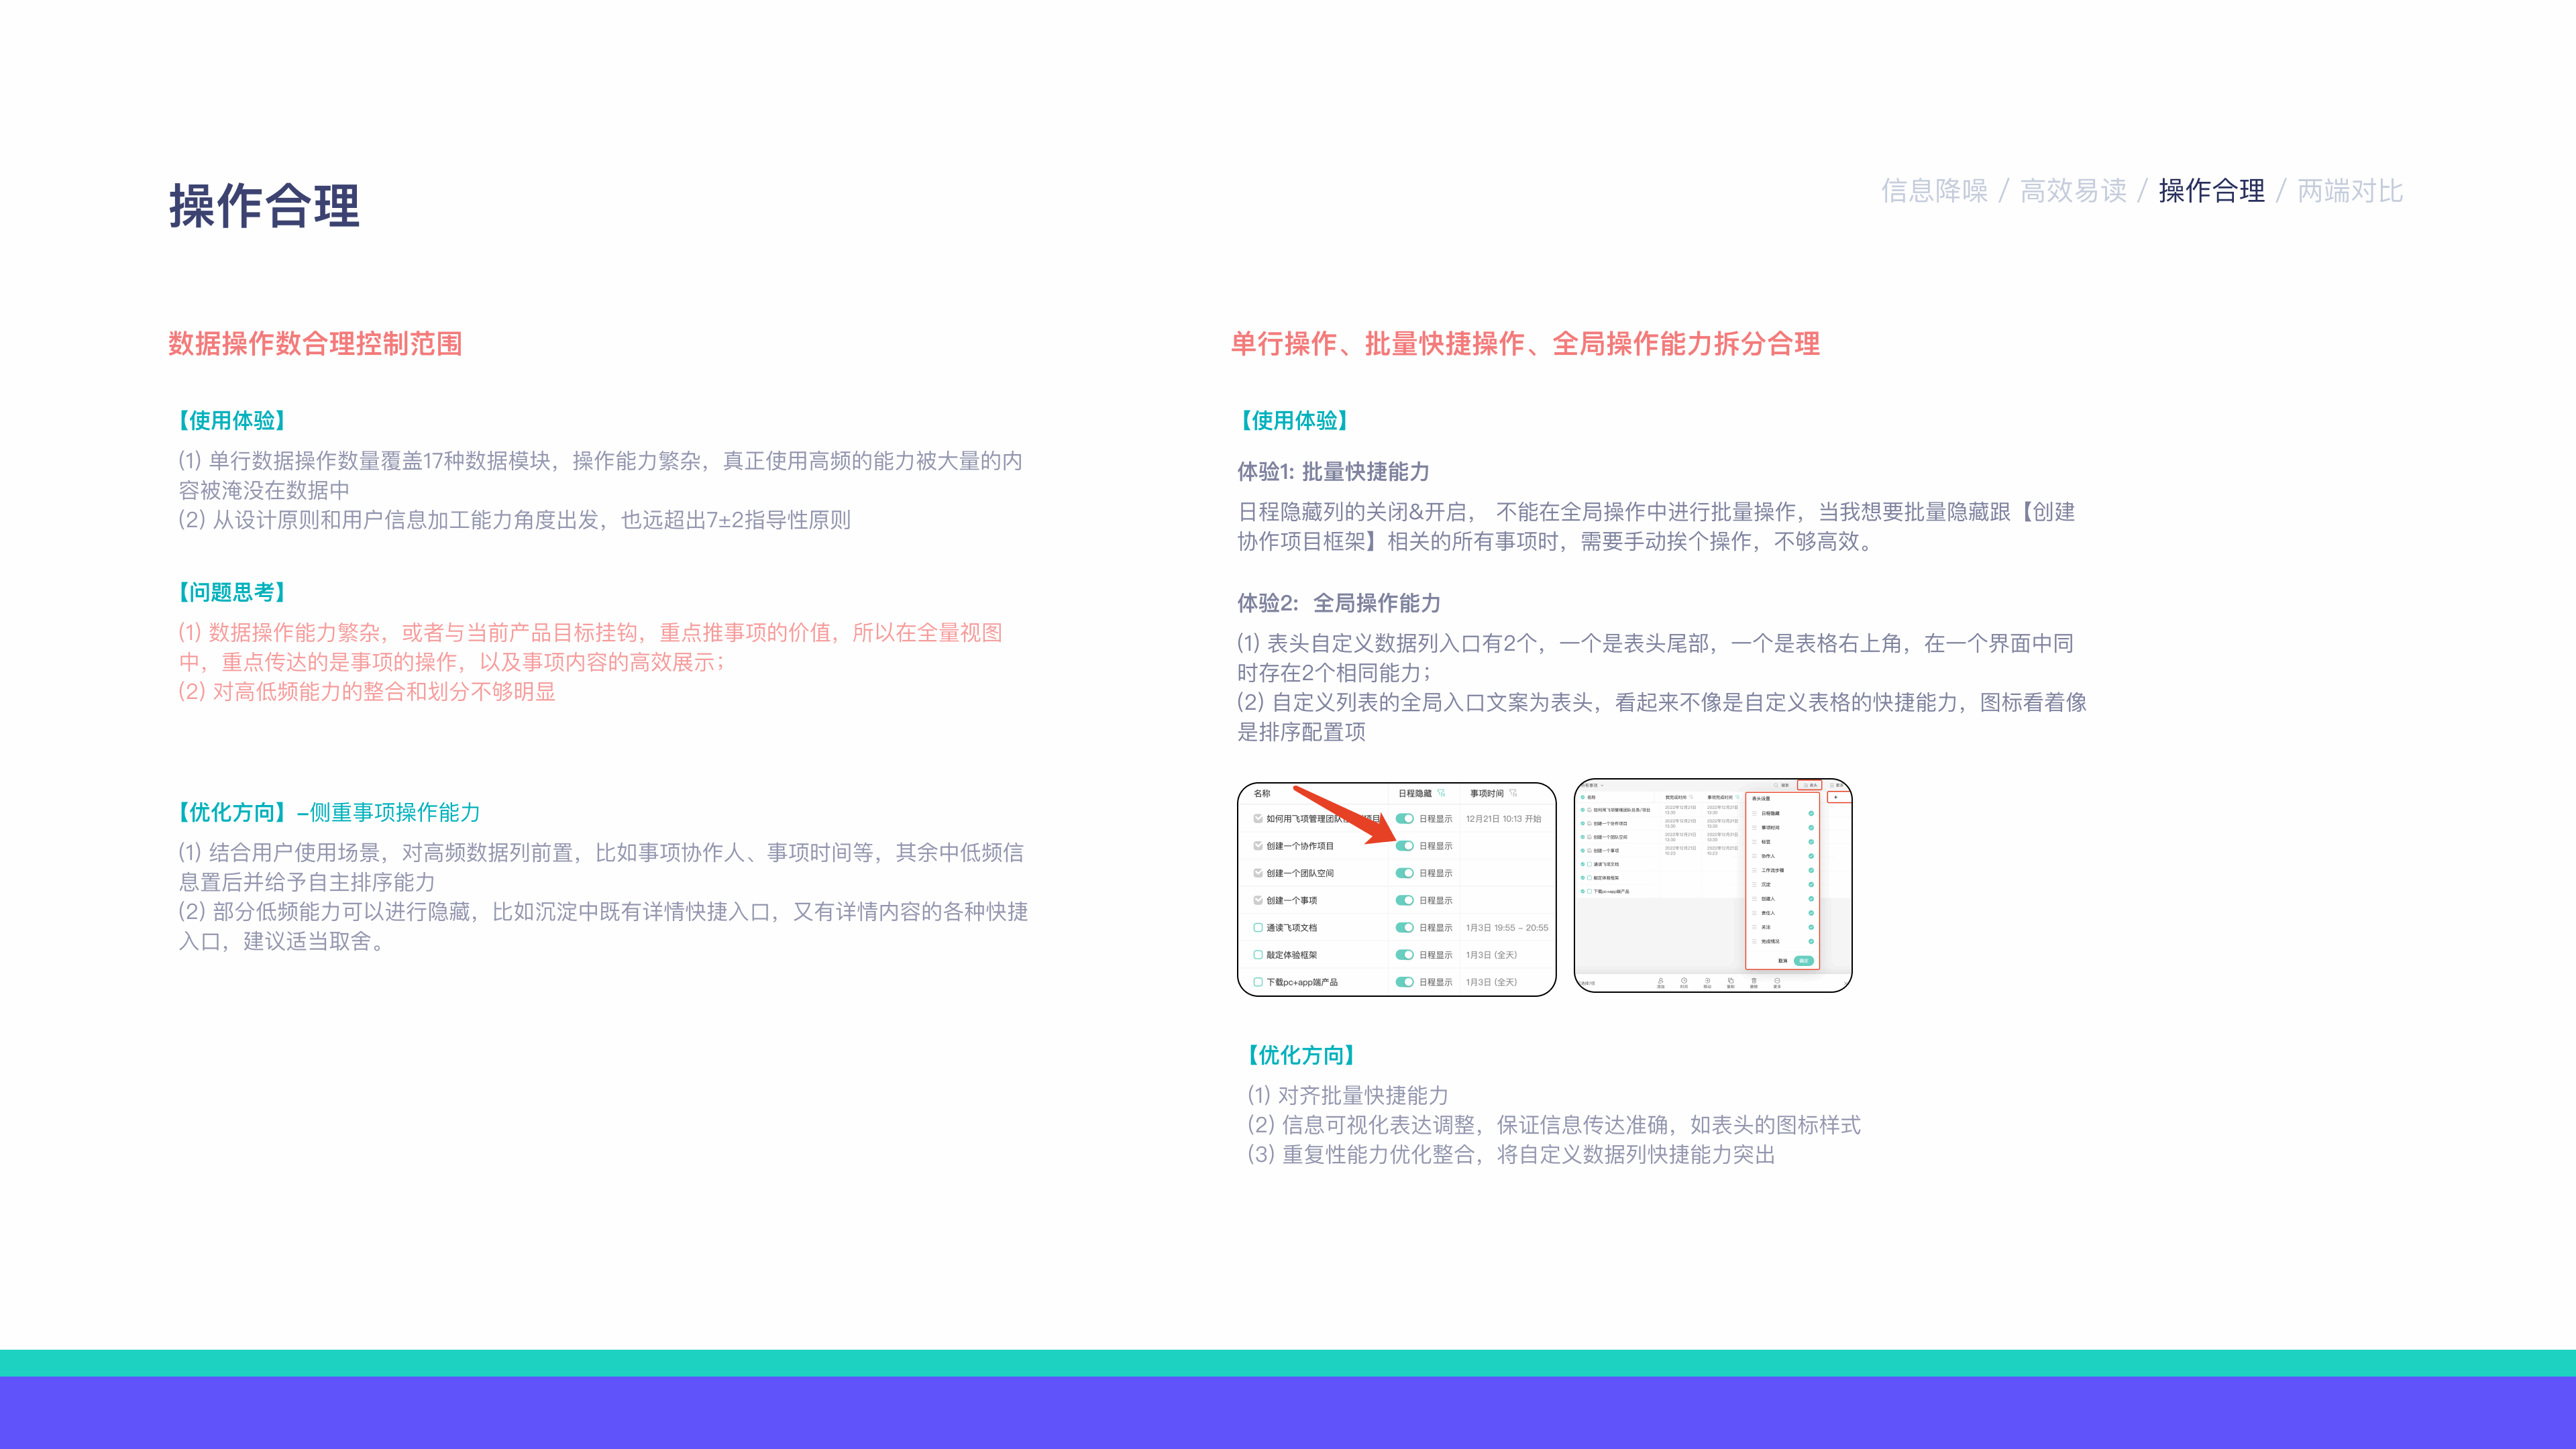Click the search icon above the table
This screenshot has height=1449, width=2576.
(1776, 786)
